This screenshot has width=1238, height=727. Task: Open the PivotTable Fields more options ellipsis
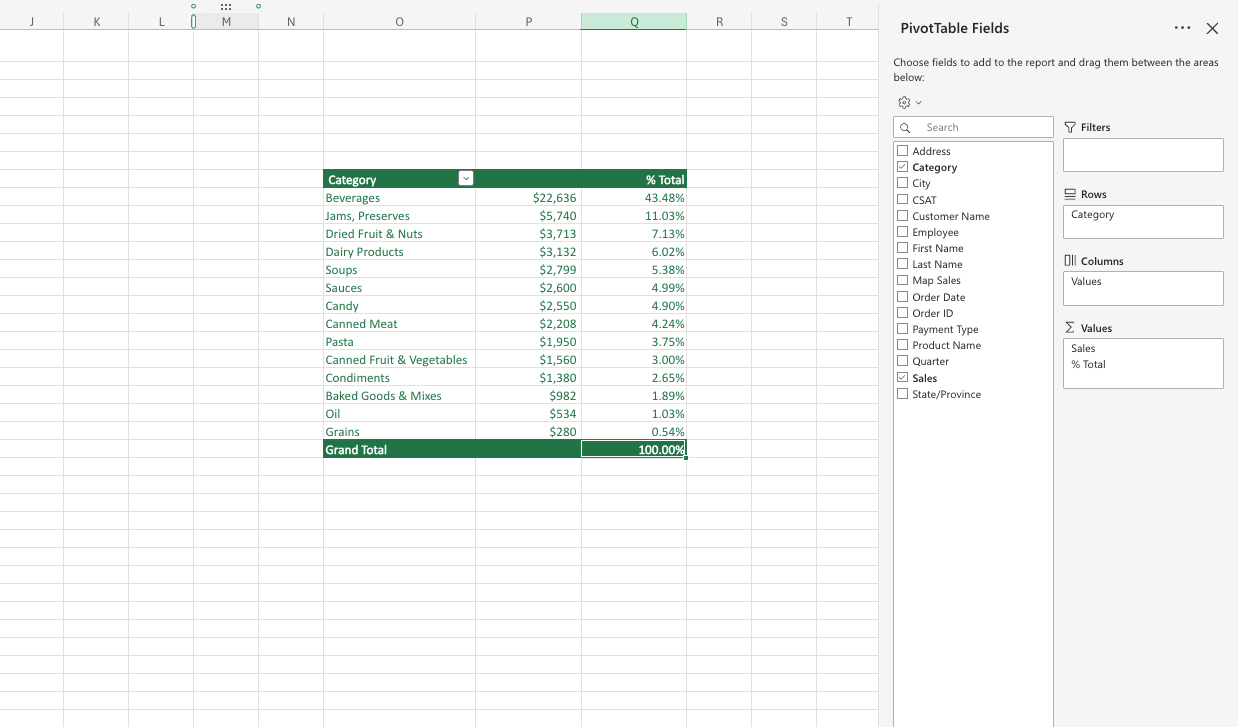point(1182,28)
